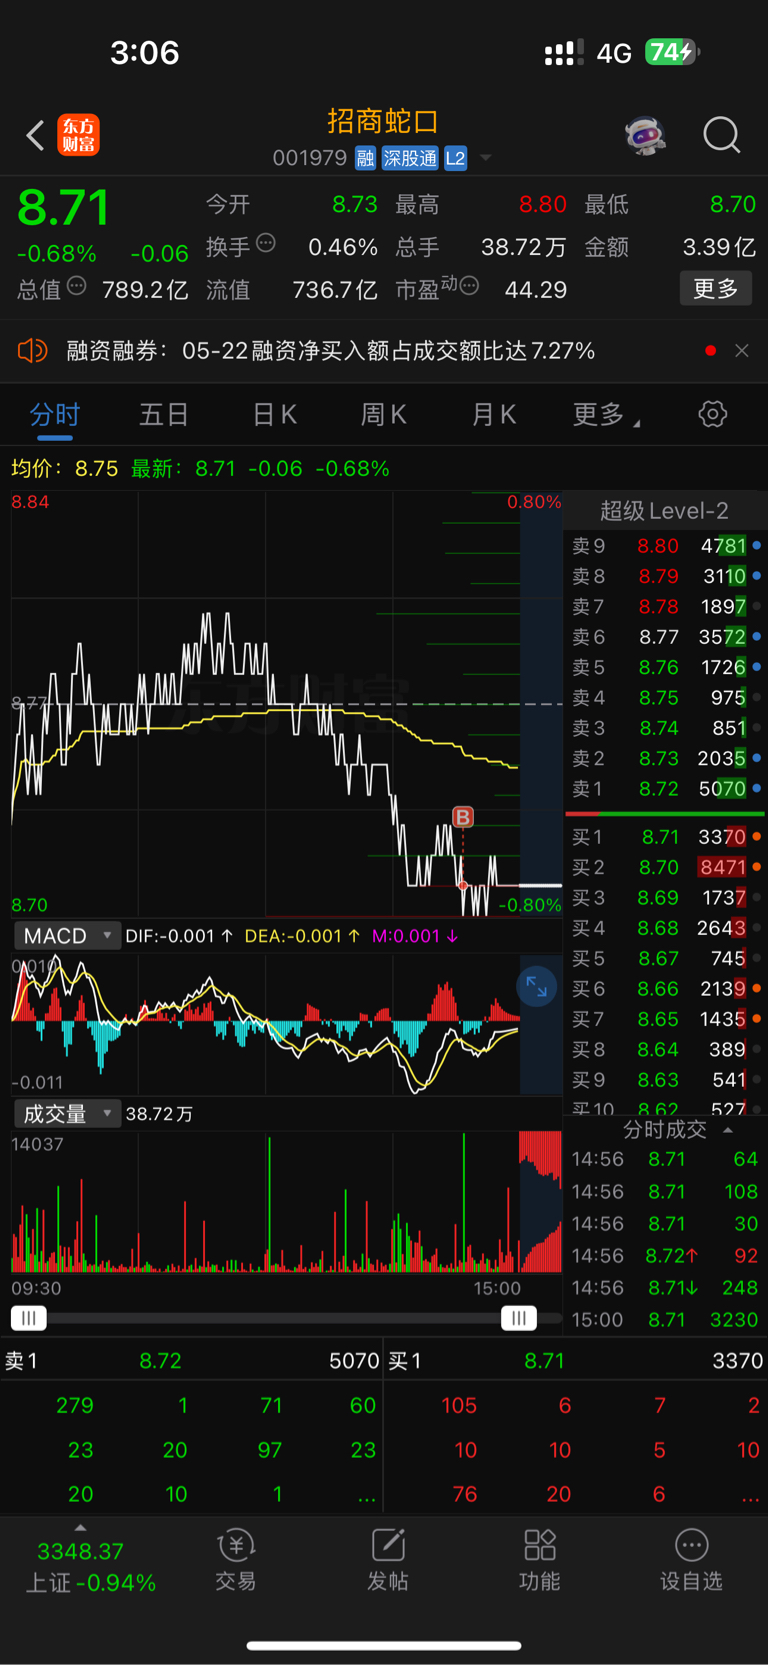Open the 功能 functions icon

[x=540, y=1560]
